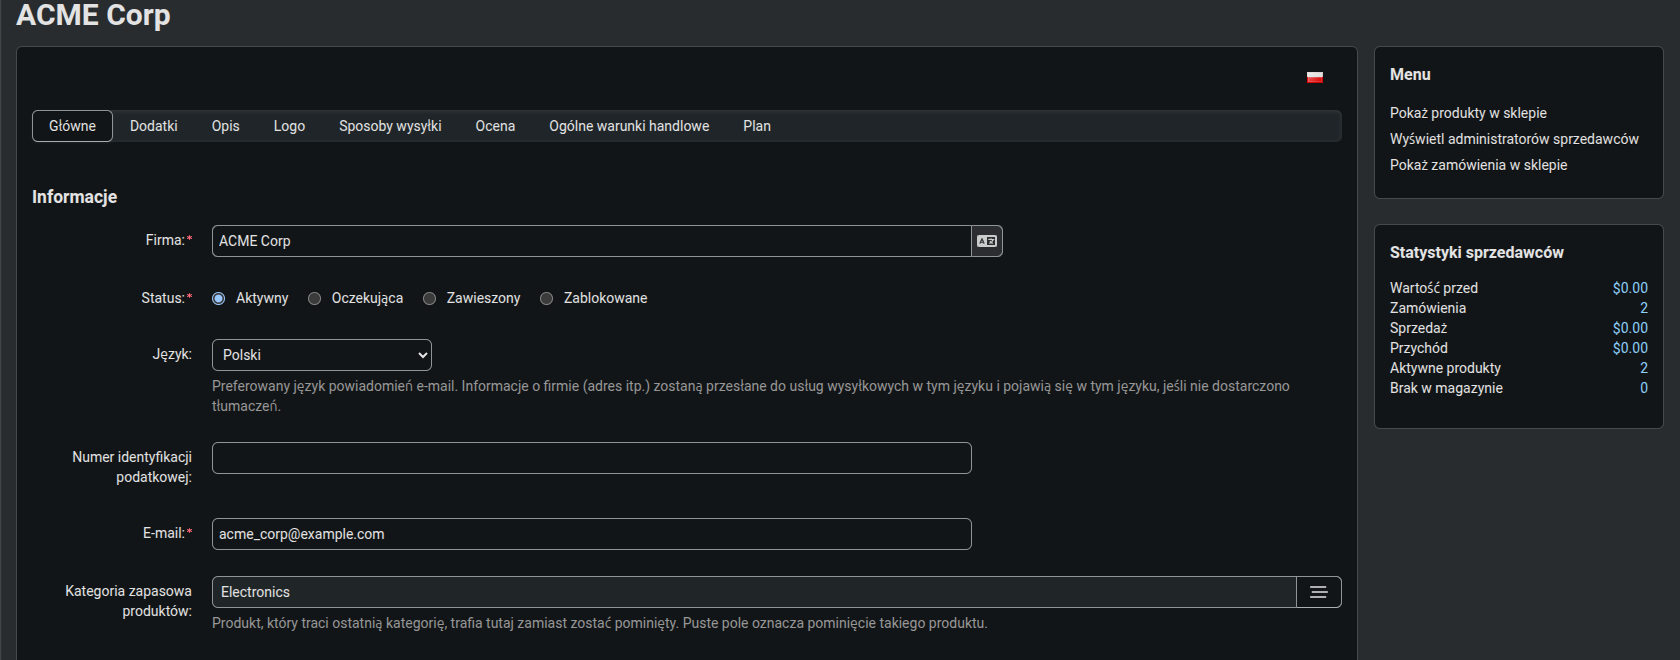Image resolution: width=1680 pixels, height=660 pixels.
Task: Click the Numer identyfikacji podatkowej field
Action: [592, 458]
